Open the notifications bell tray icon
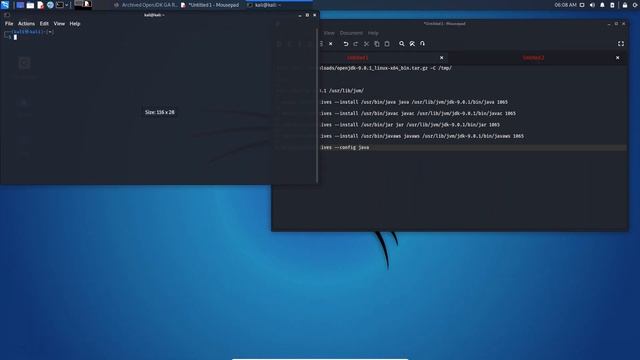 coord(602,5)
